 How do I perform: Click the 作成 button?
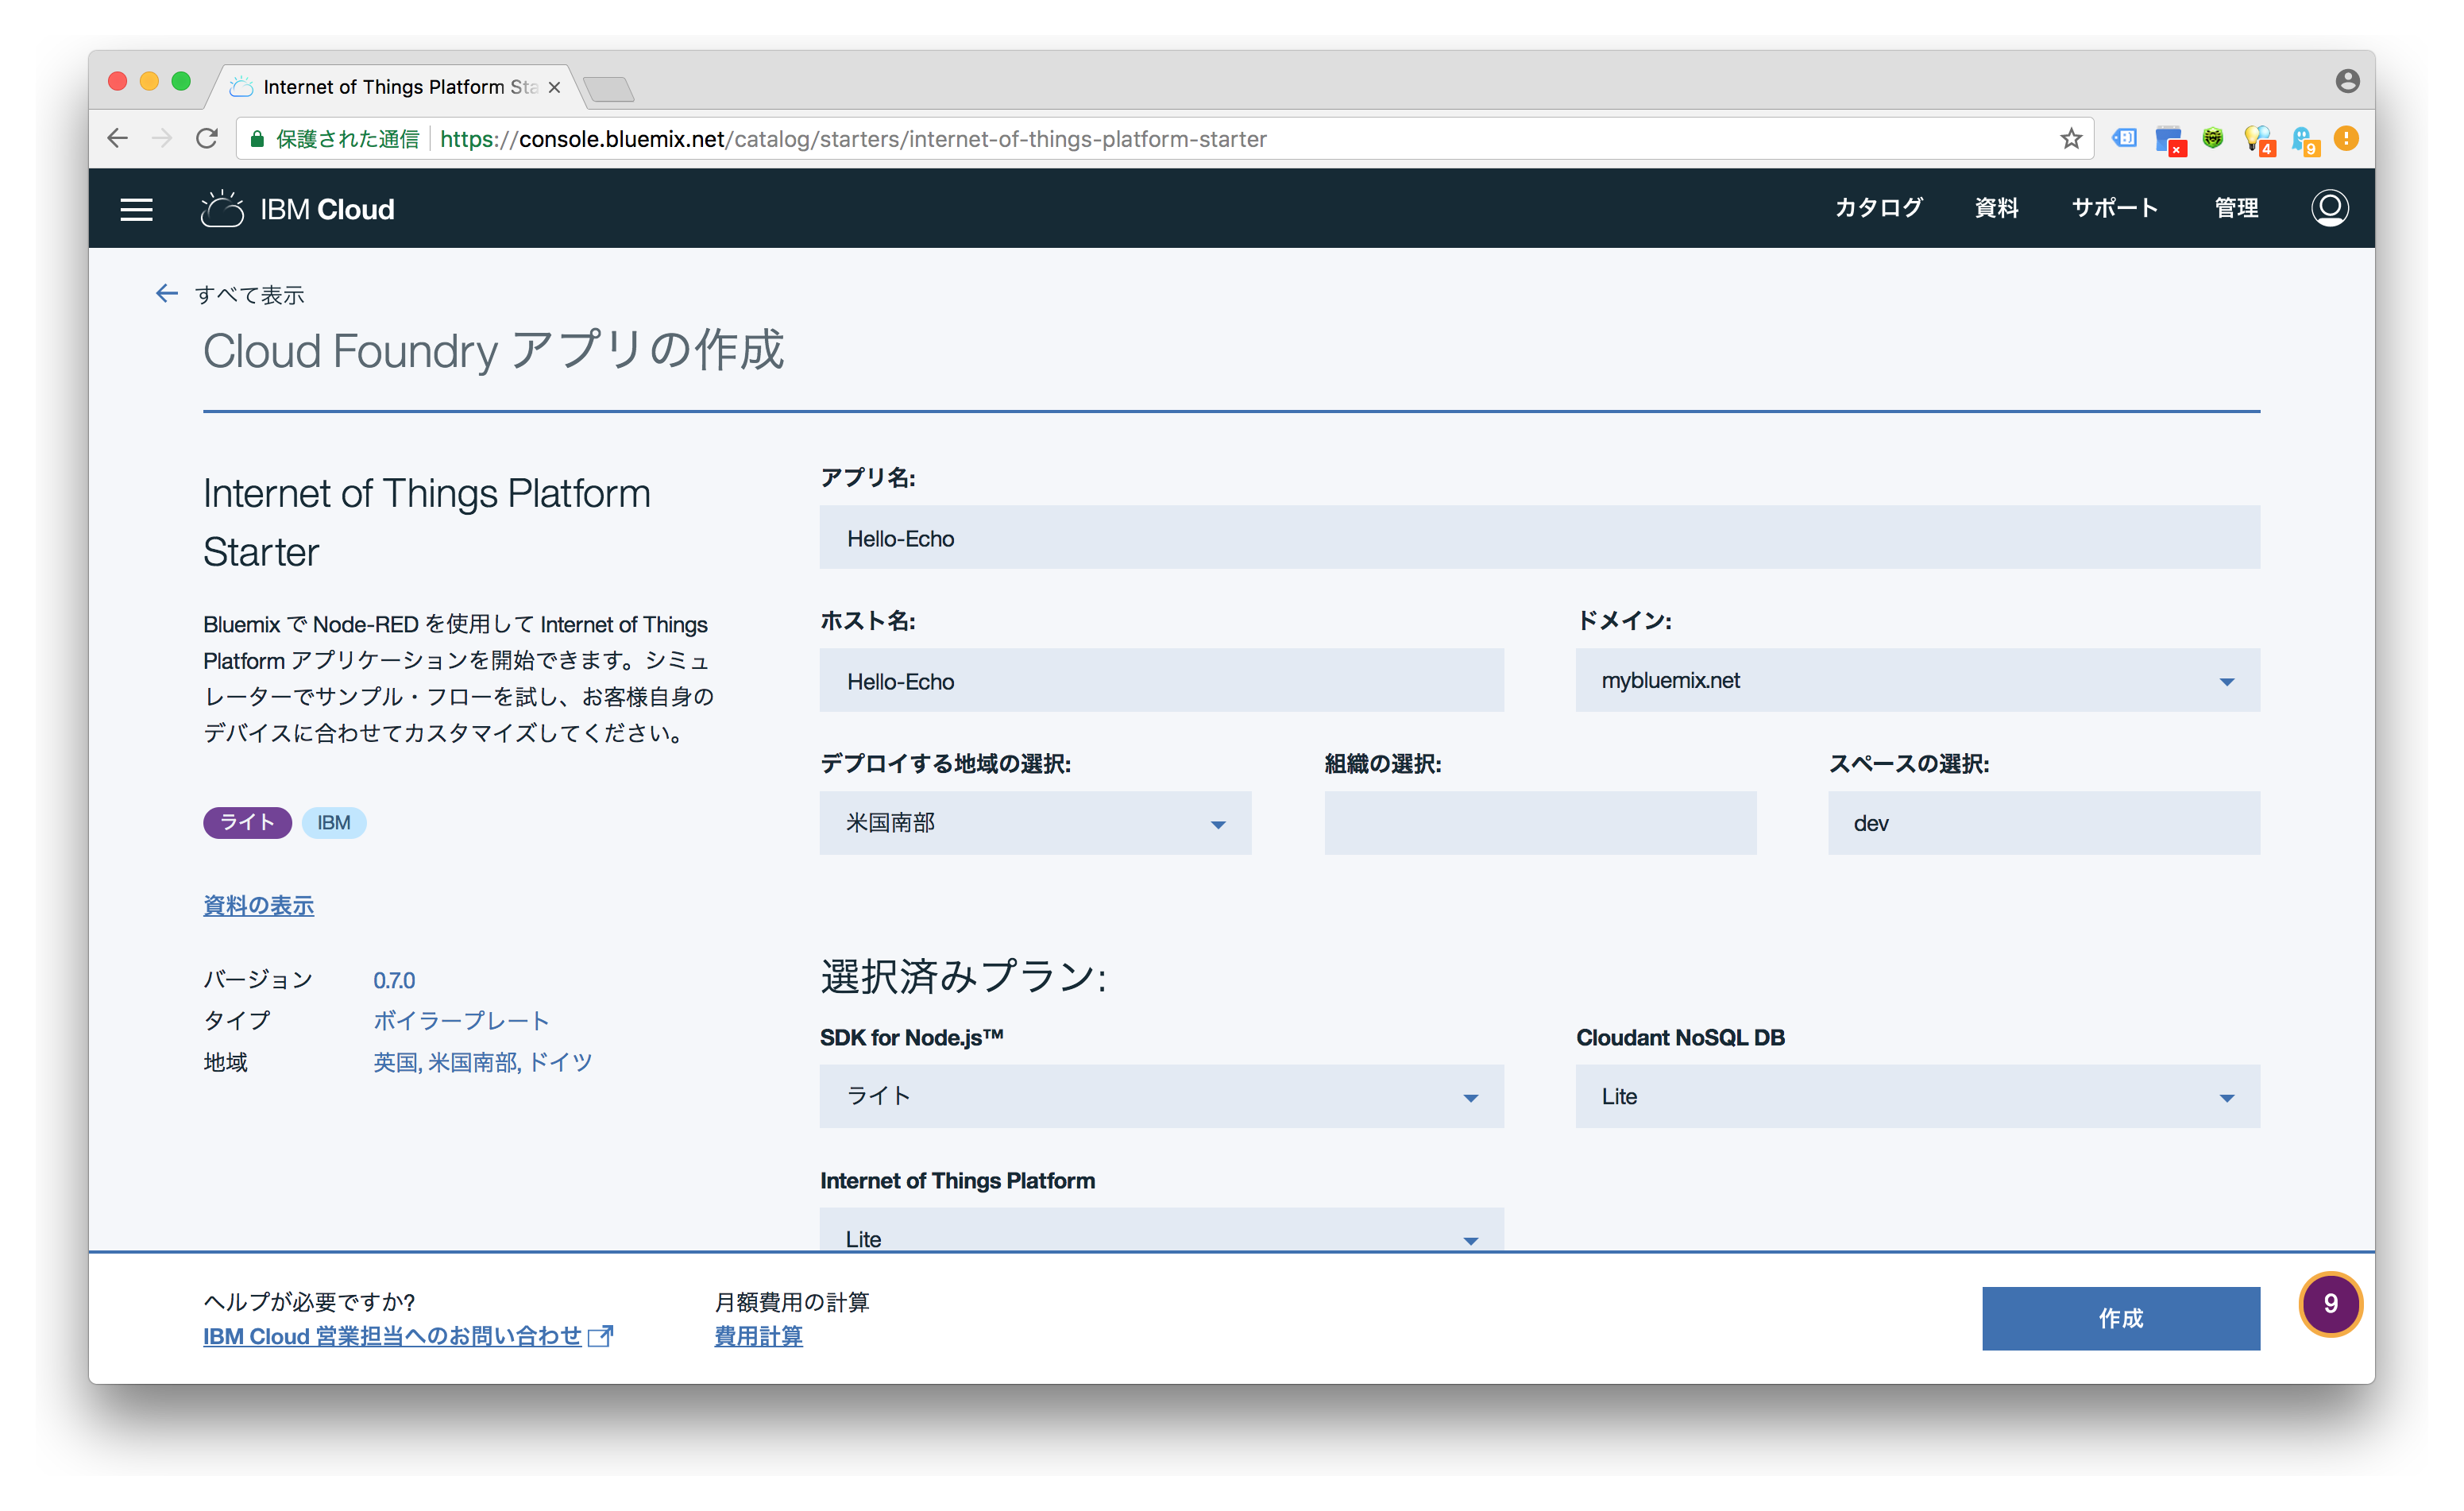click(x=2120, y=1318)
